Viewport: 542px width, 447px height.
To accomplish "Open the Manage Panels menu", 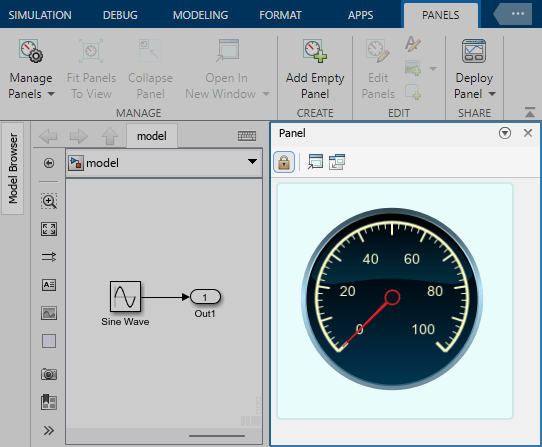I will [31, 69].
